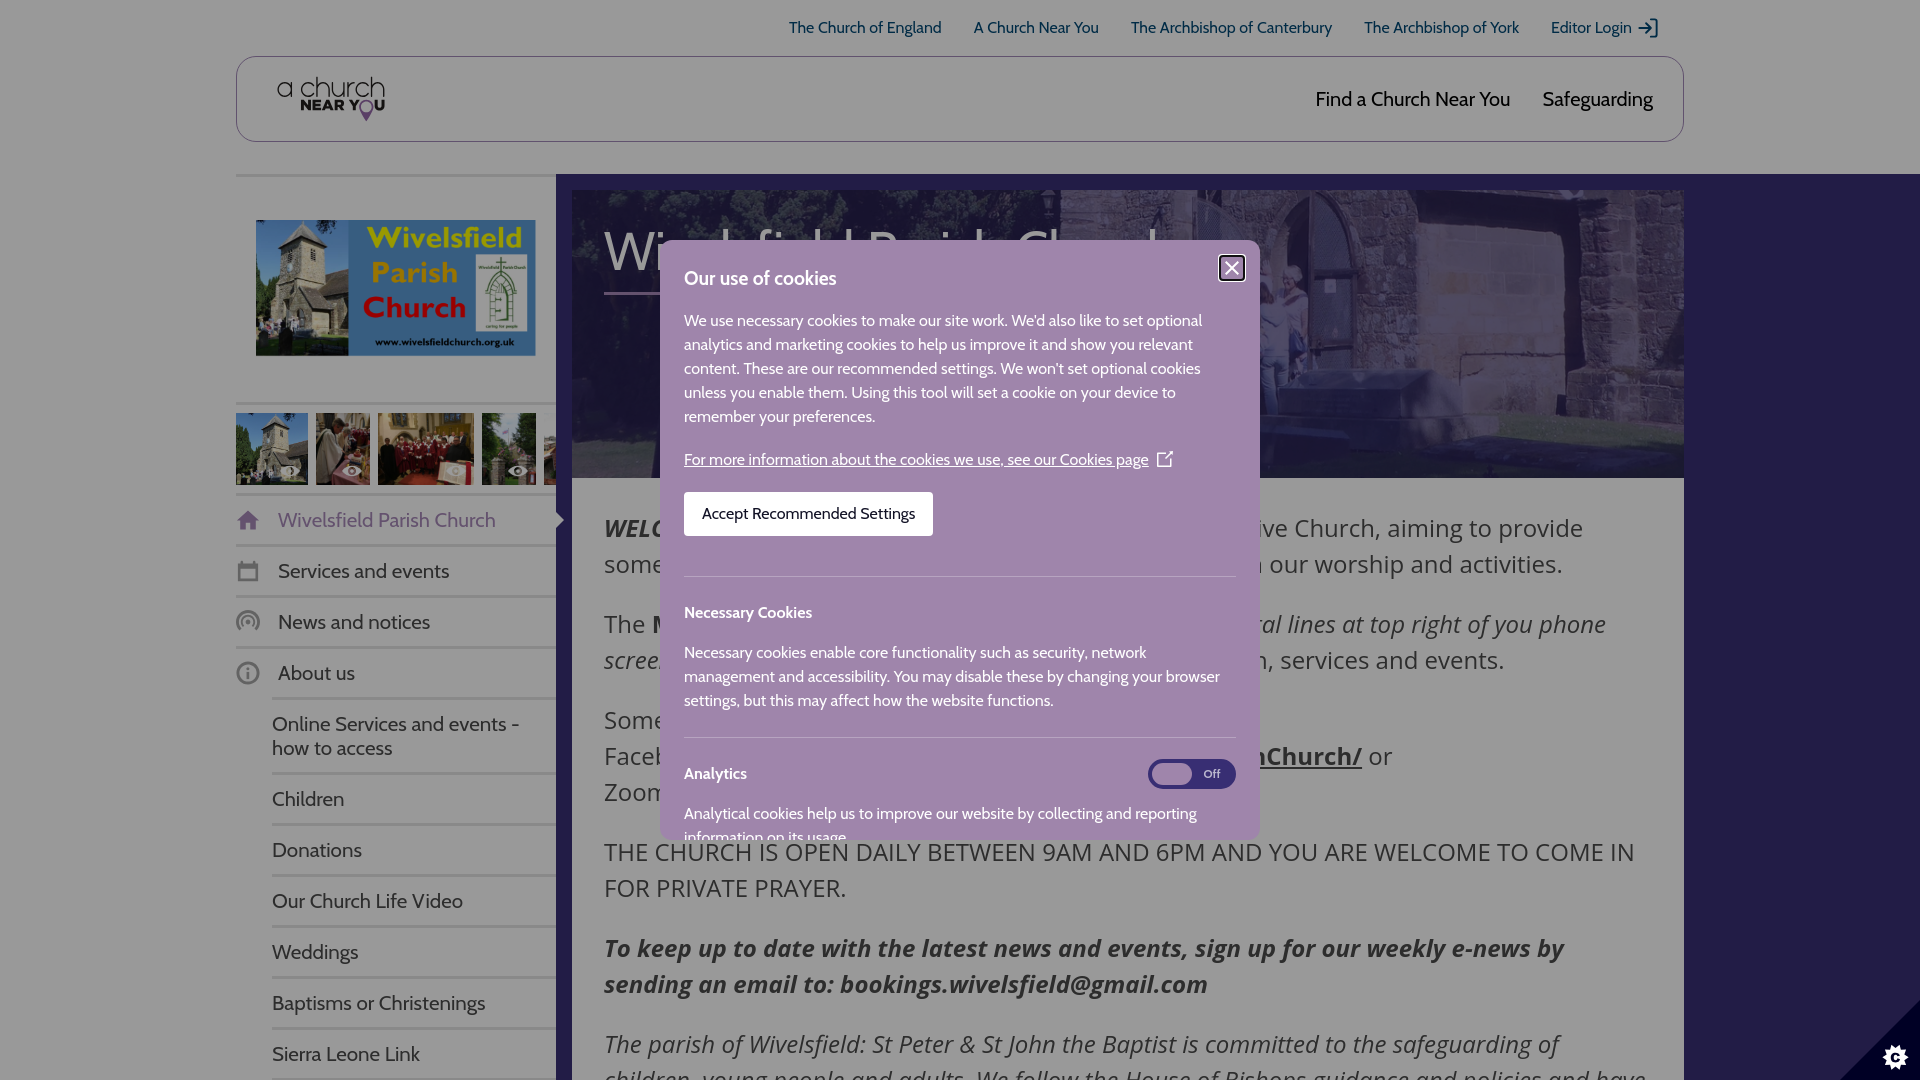
Task: Open the Cookies page information link
Action: [x=916, y=460]
